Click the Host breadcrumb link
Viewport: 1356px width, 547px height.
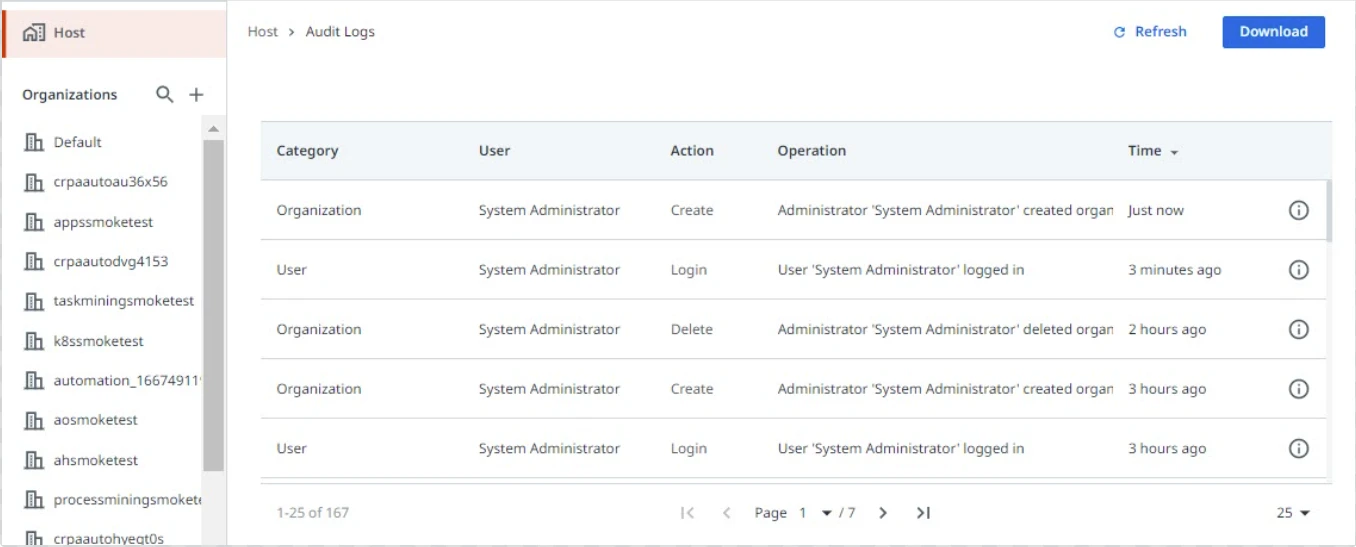click(x=263, y=32)
